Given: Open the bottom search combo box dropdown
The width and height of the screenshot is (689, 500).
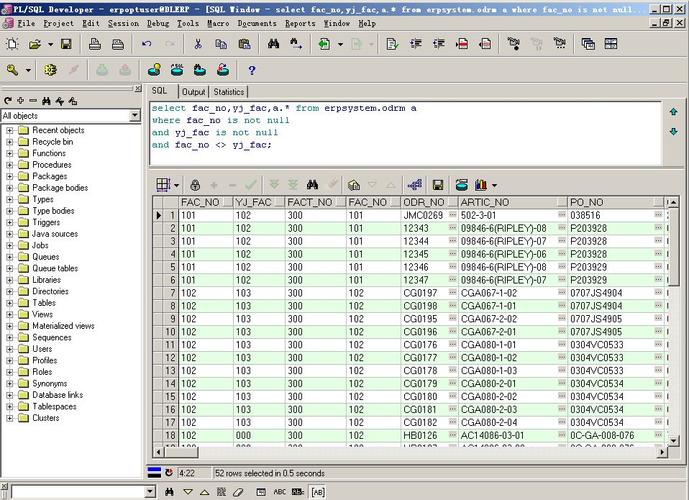Looking at the screenshot, I should pos(150,491).
